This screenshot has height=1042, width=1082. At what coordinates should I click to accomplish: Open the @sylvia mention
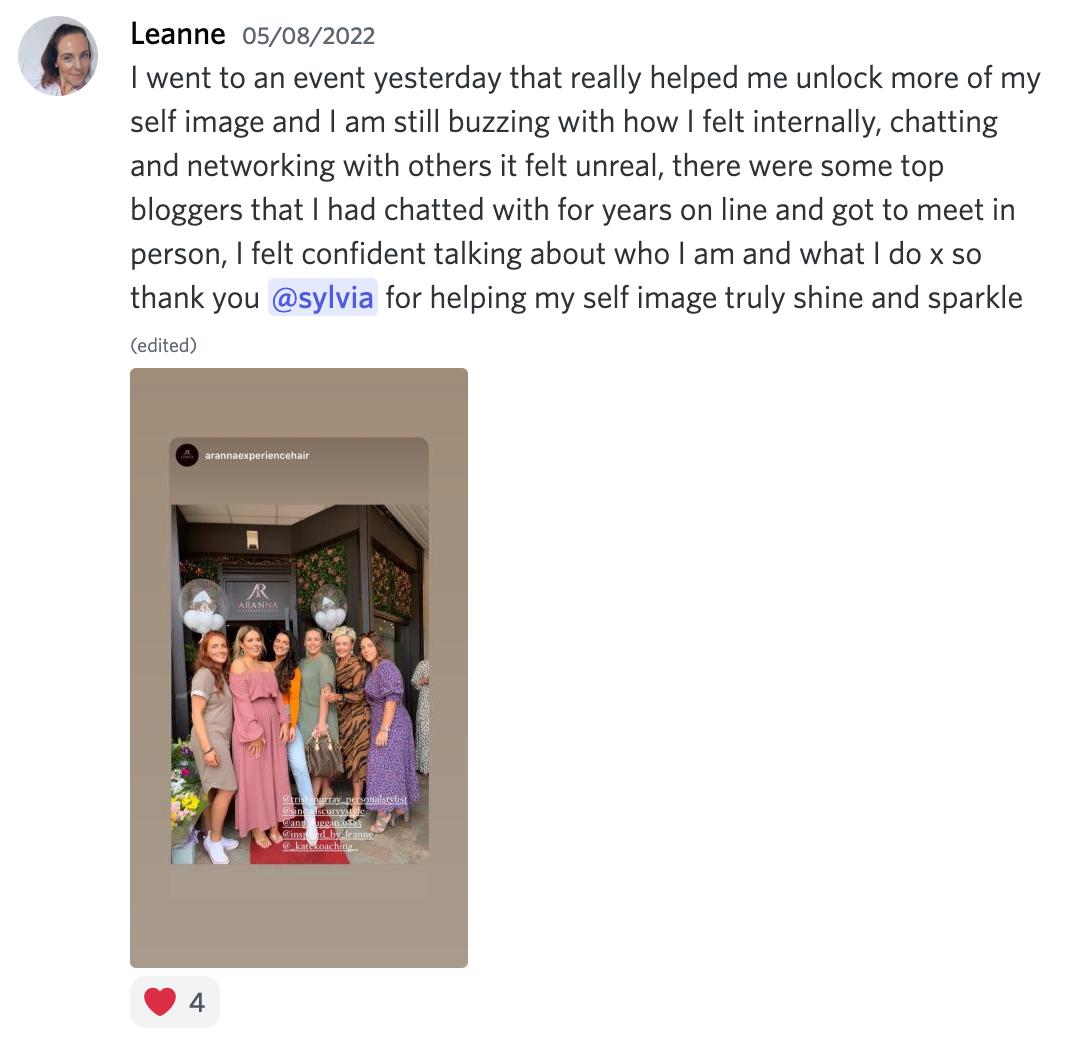tap(322, 297)
